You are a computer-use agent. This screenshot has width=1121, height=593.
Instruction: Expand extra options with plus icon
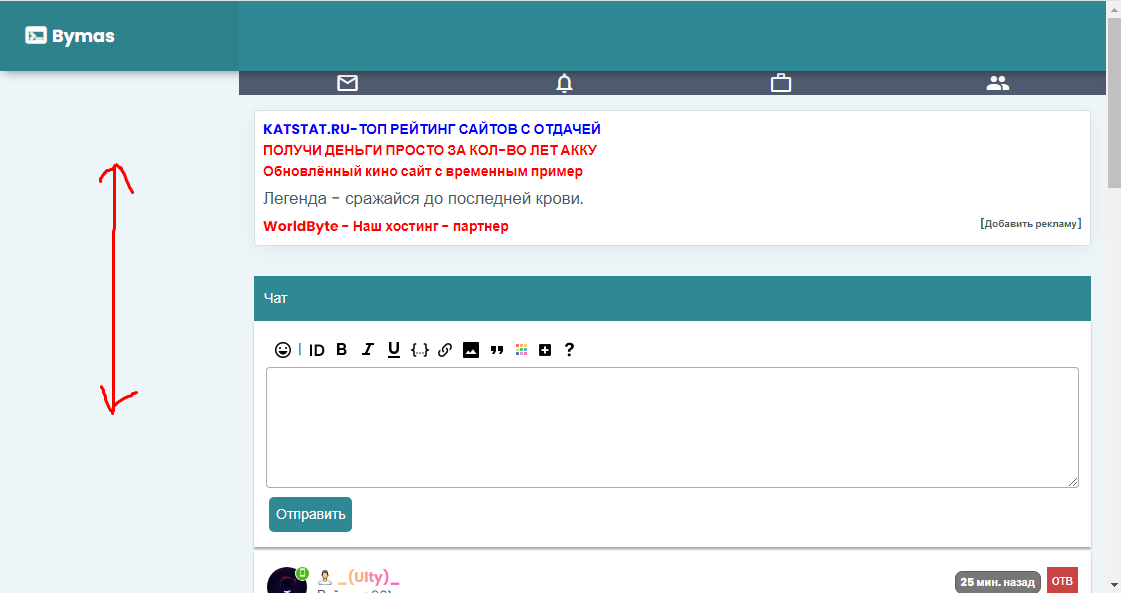[x=545, y=350]
